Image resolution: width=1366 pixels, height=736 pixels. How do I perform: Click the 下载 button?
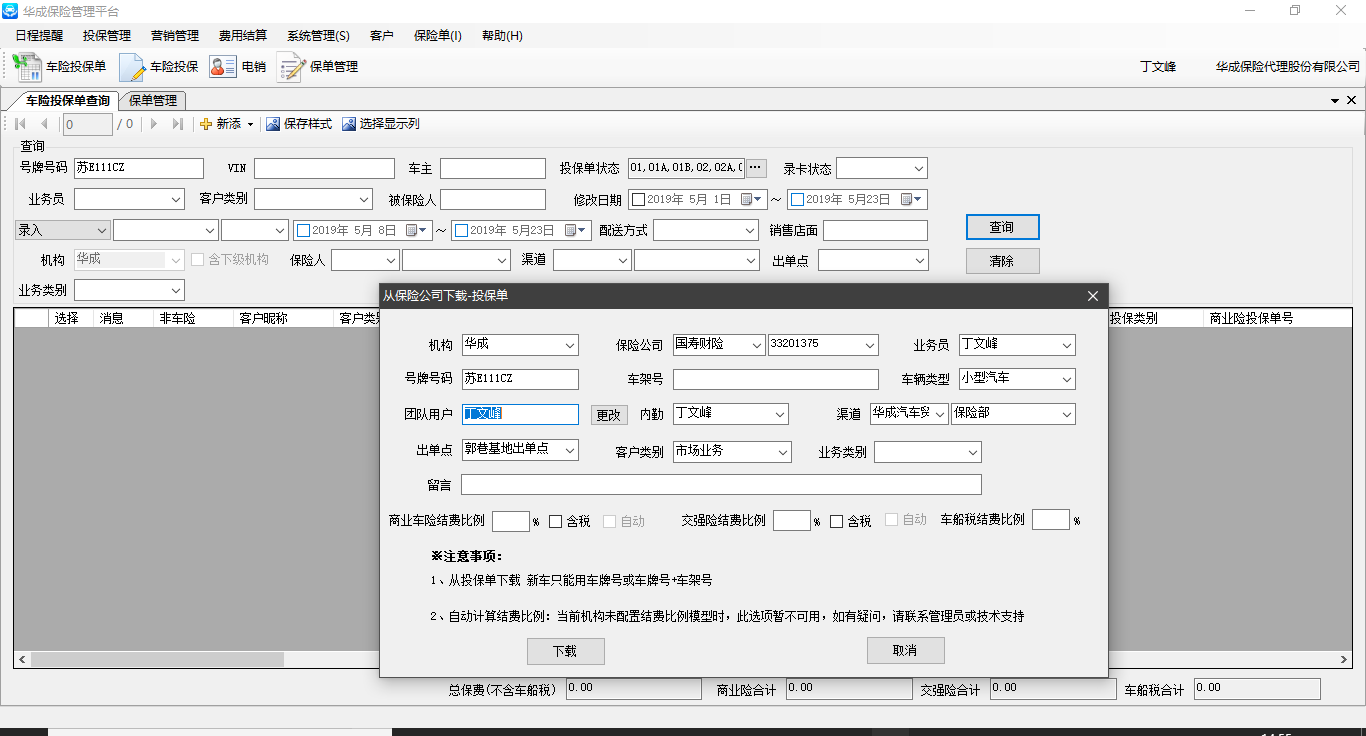click(x=565, y=651)
